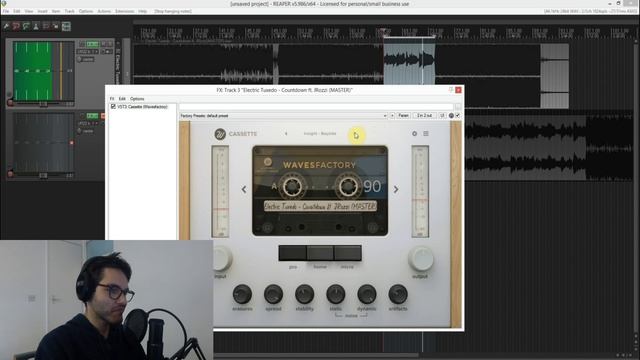
Task: Click Stop hanging notes in menu bar
Action: (x=173, y=11)
